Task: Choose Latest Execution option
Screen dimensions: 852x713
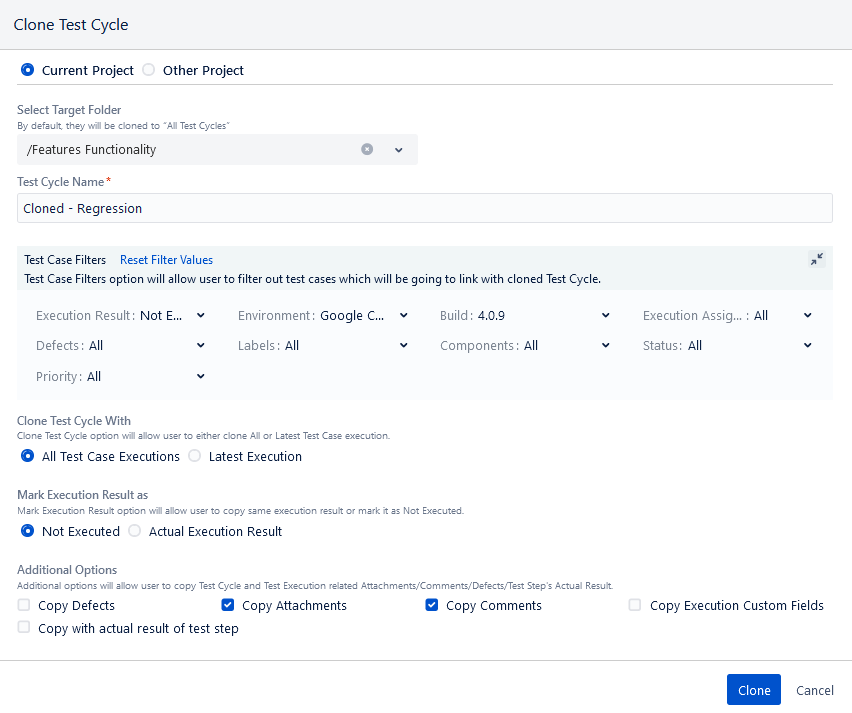Action: click(x=195, y=456)
